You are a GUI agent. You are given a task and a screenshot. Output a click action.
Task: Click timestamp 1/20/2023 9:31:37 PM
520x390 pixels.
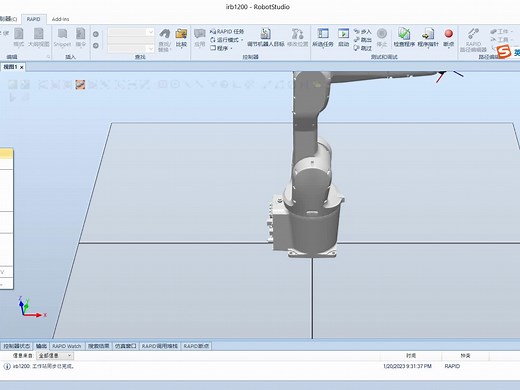407,366
